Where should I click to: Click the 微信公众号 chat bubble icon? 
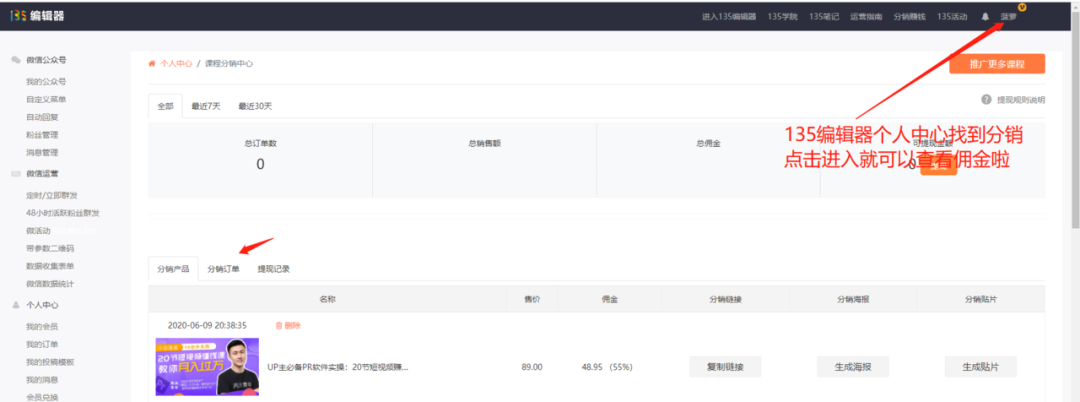click(16, 61)
